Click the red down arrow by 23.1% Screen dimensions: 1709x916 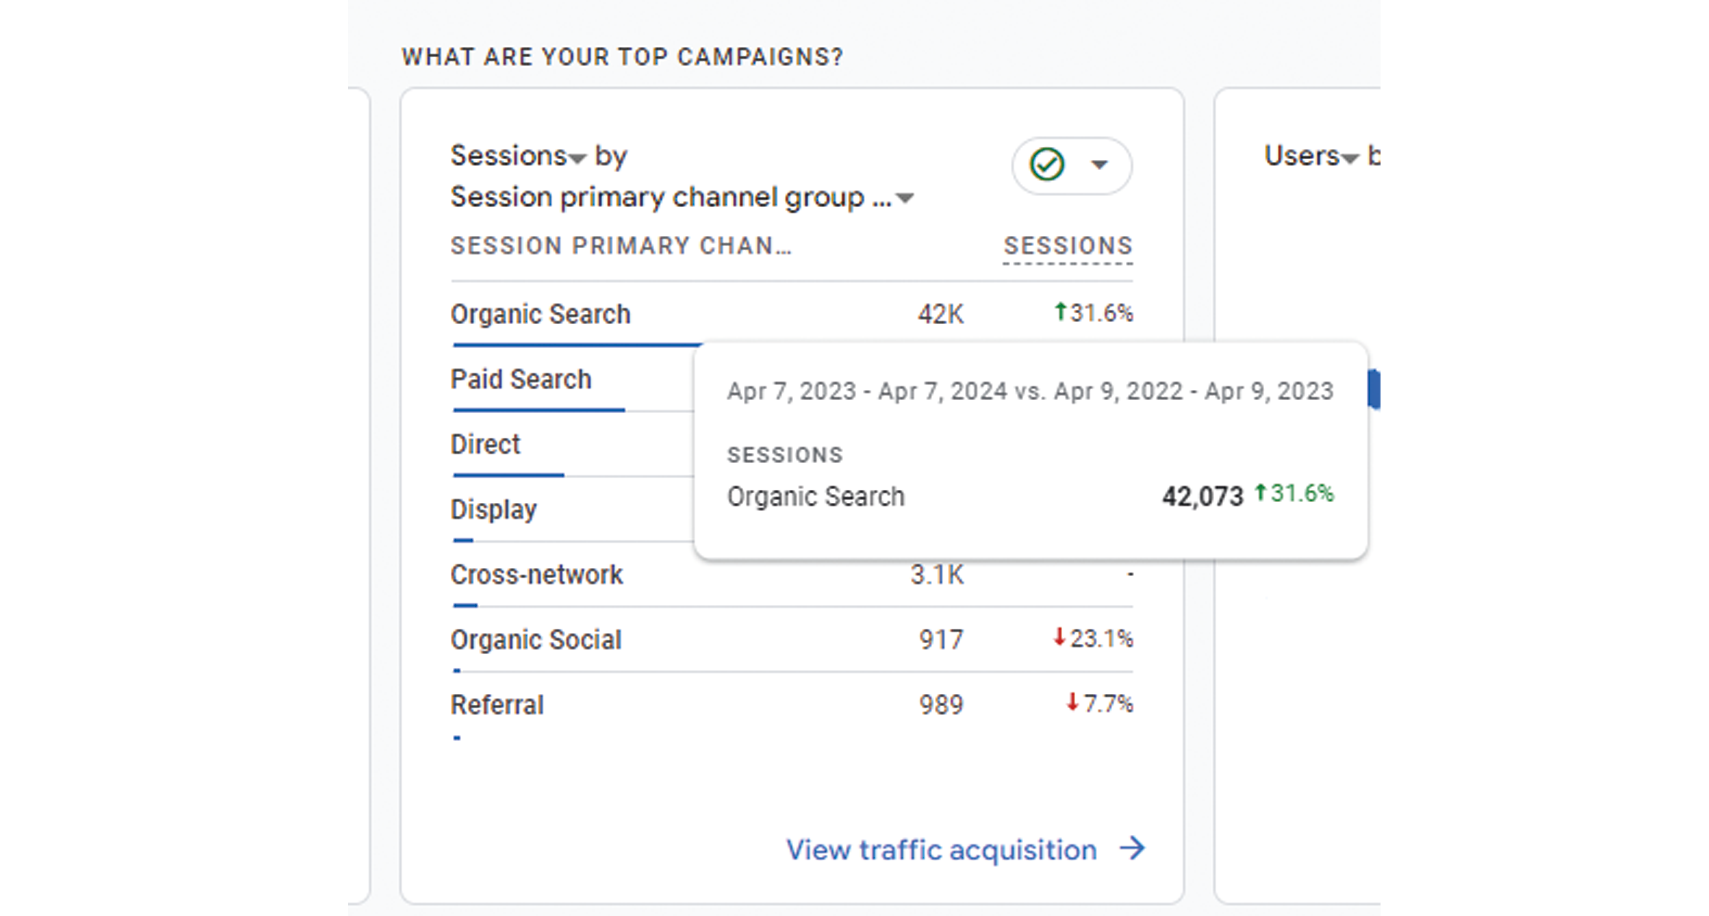[1059, 637]
